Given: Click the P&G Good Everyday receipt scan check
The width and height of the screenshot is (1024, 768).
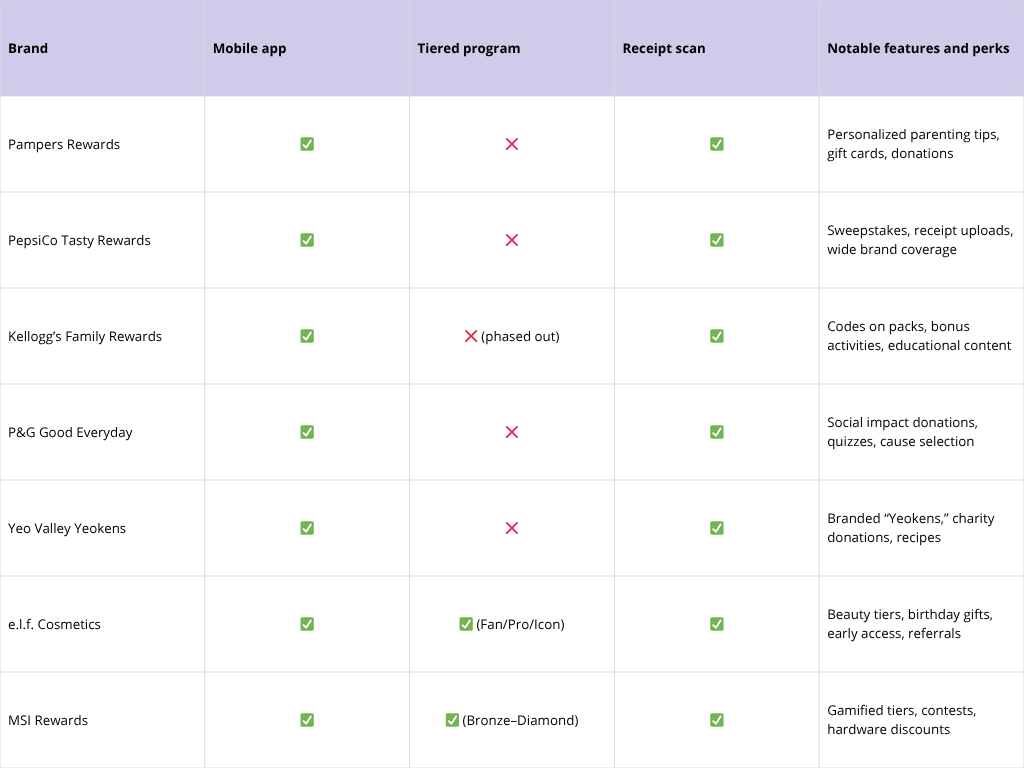Looking at the screenshot, I should (716, 432).
